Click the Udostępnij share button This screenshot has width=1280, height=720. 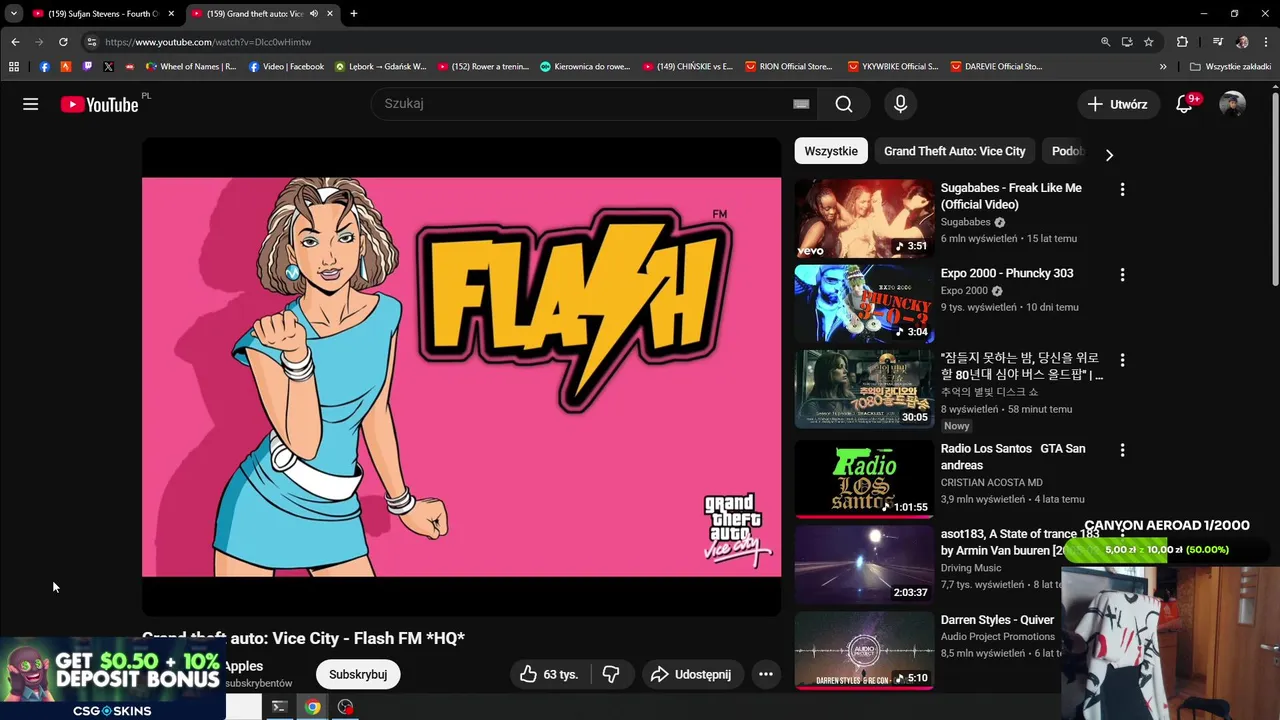[x=691, y=674]
